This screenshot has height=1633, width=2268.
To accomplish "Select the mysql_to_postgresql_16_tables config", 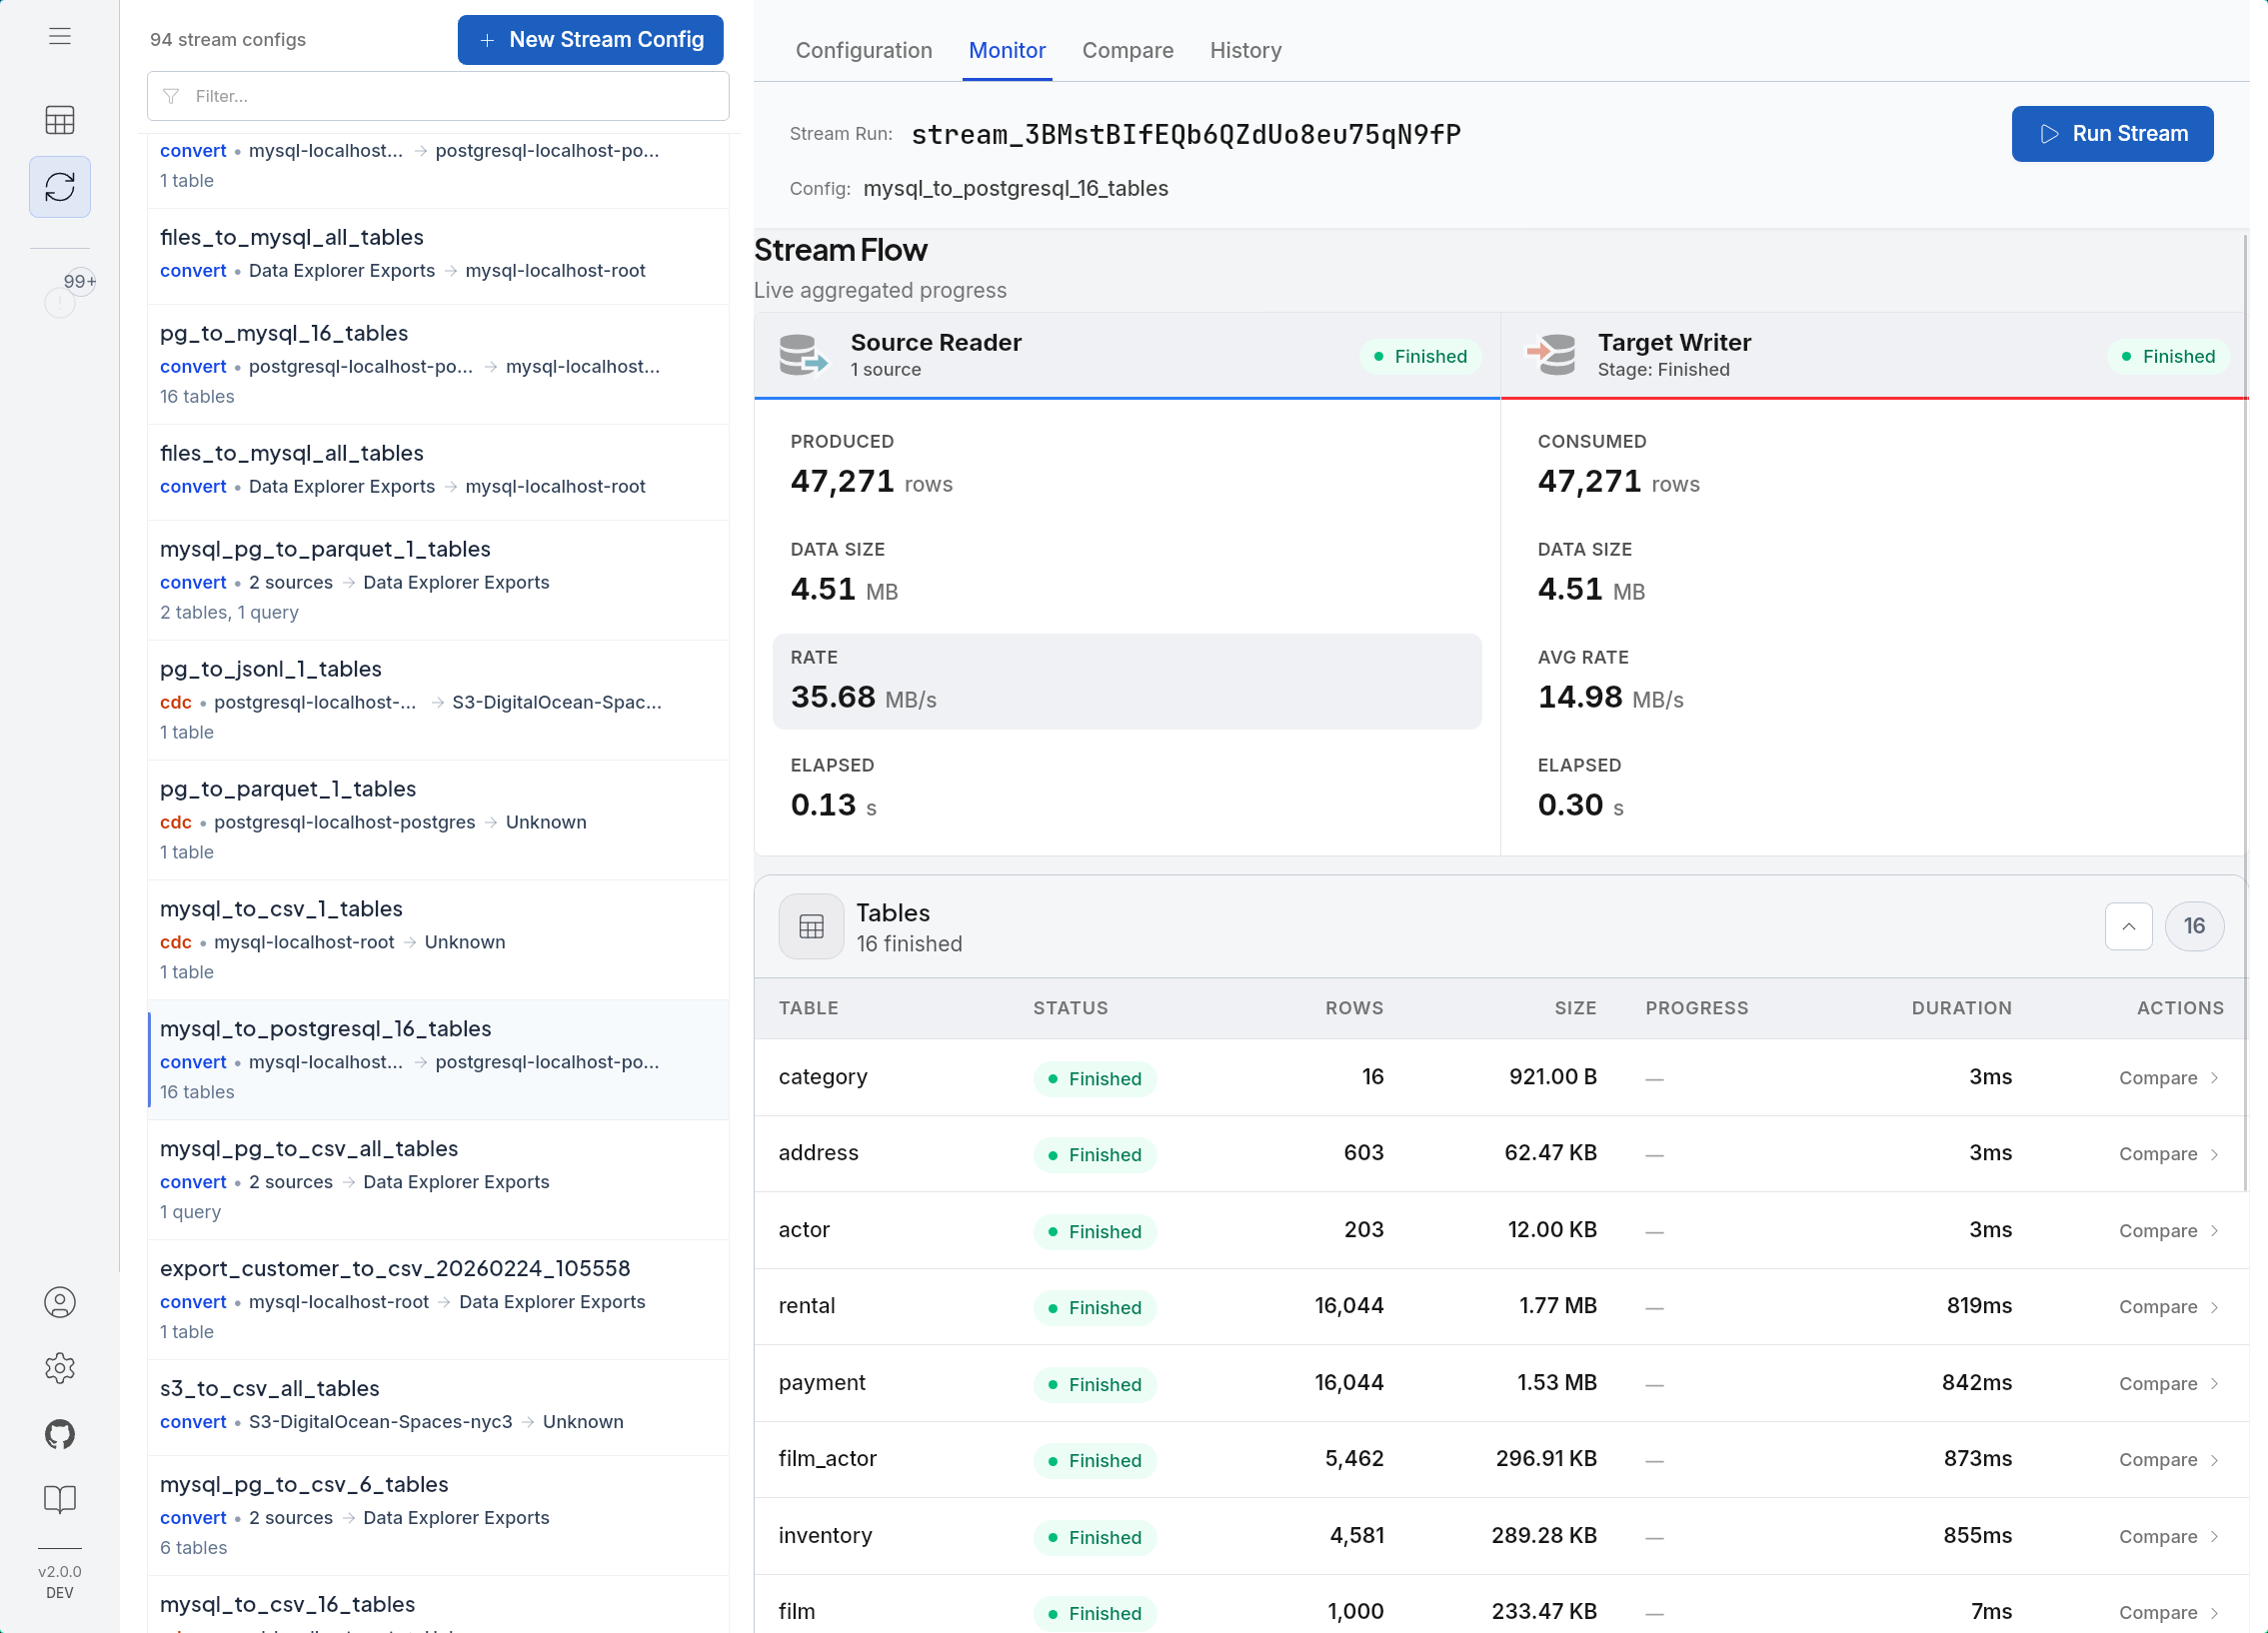I will (438, 1060).
